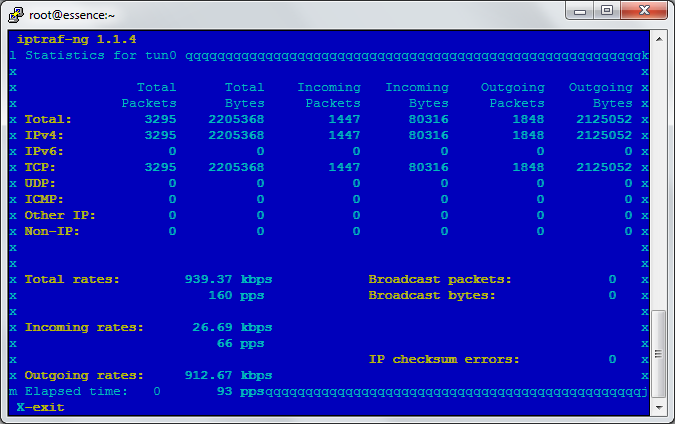Minimize the PuTTY terminal window
675x424 pixels.
point(581,10)
